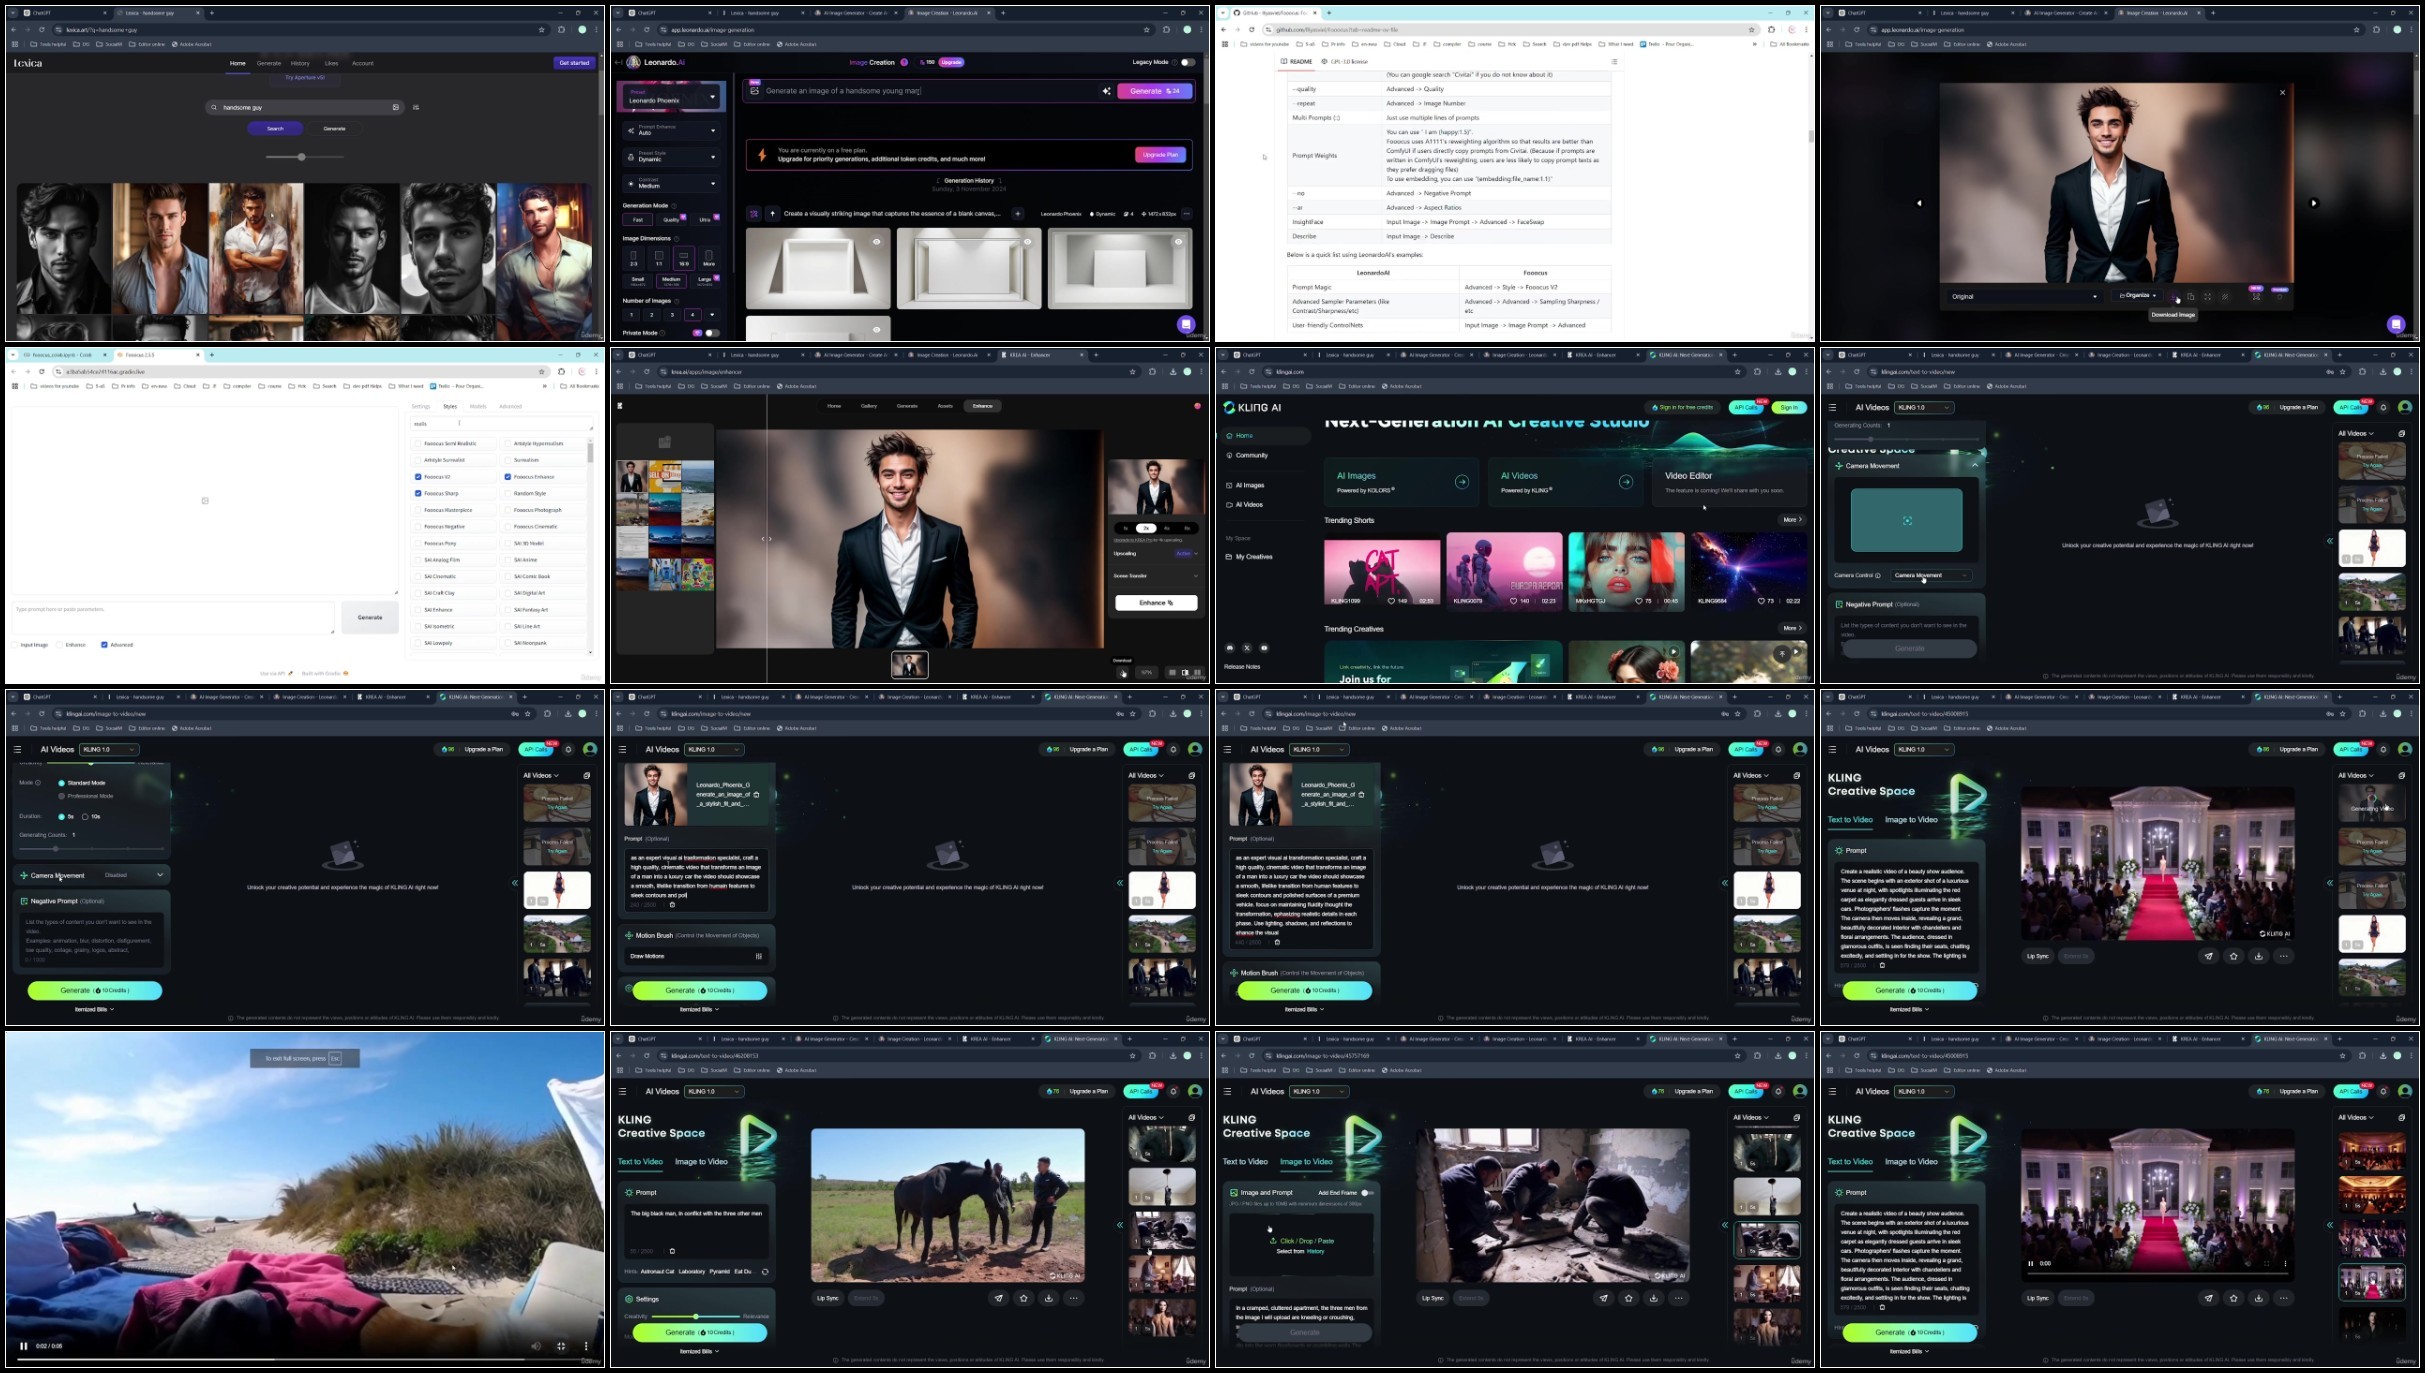The width and height of the screenshot is (2425, 1373).
Task: Click the Generate button in Fooocus
Action: 370,617
